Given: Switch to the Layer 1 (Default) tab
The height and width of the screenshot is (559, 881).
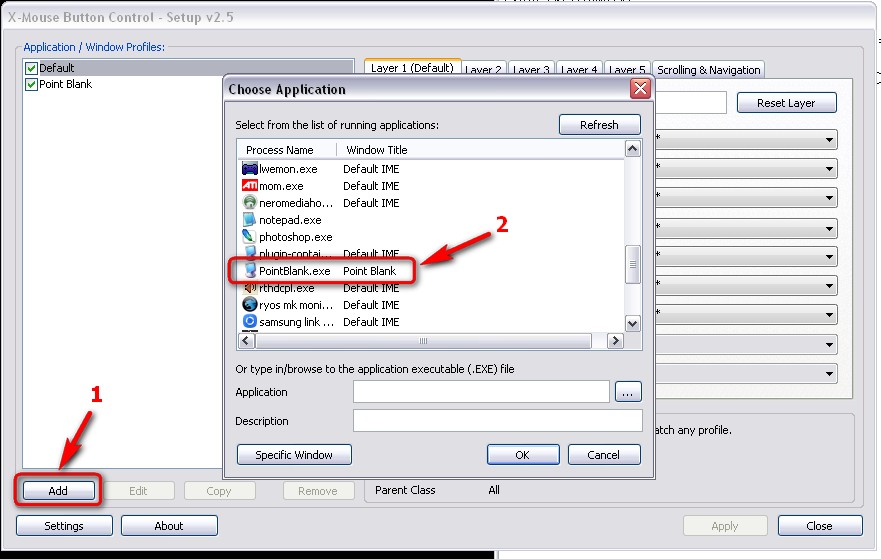Looking at the screenshot, I should [412, 68].
